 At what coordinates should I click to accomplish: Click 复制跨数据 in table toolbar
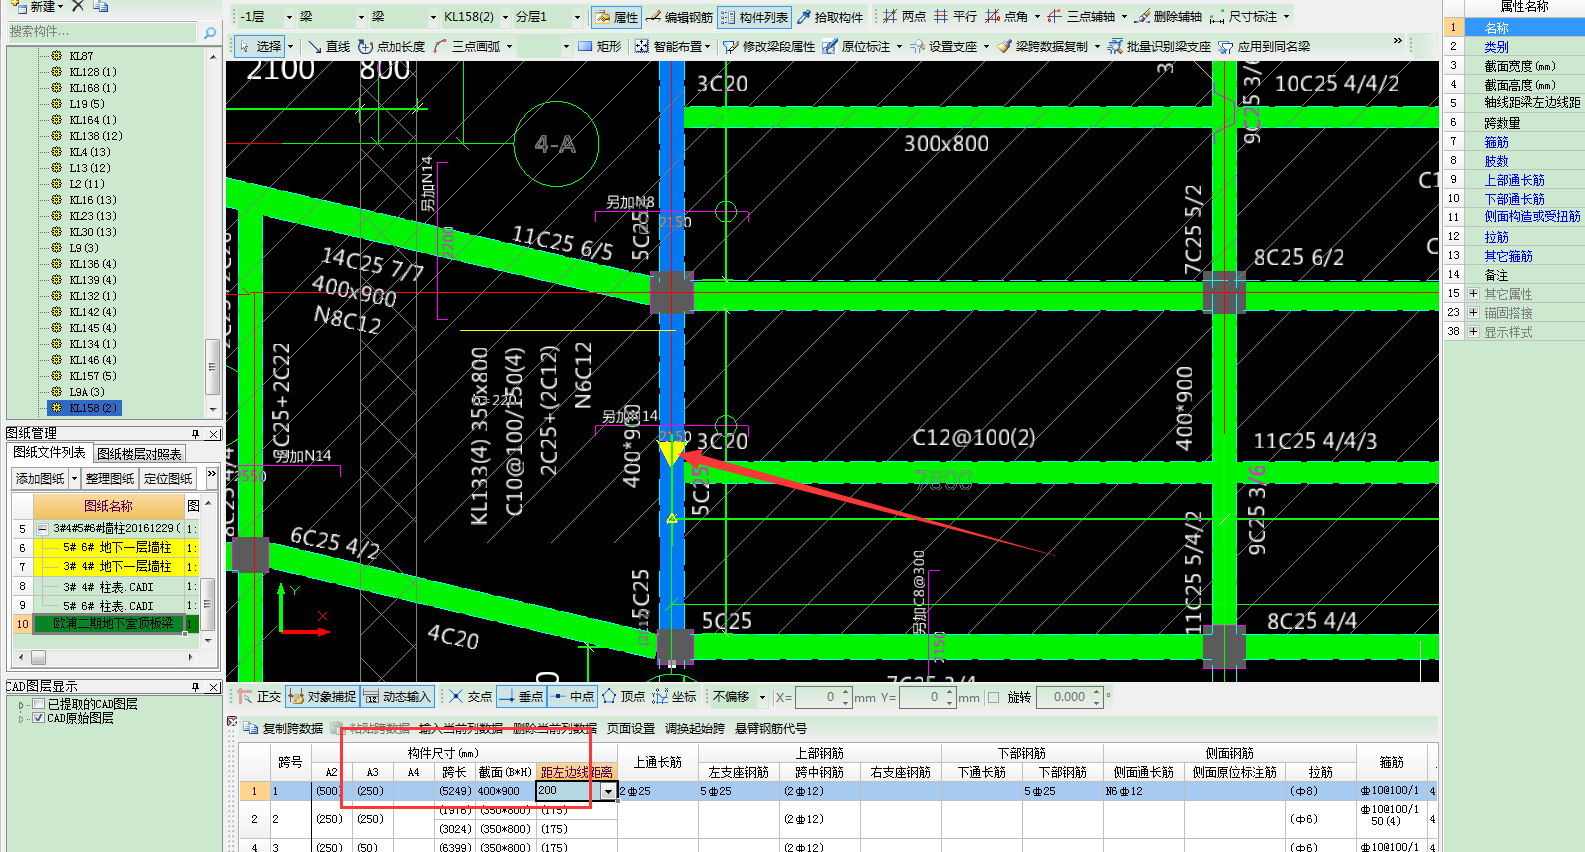point(285,729)
